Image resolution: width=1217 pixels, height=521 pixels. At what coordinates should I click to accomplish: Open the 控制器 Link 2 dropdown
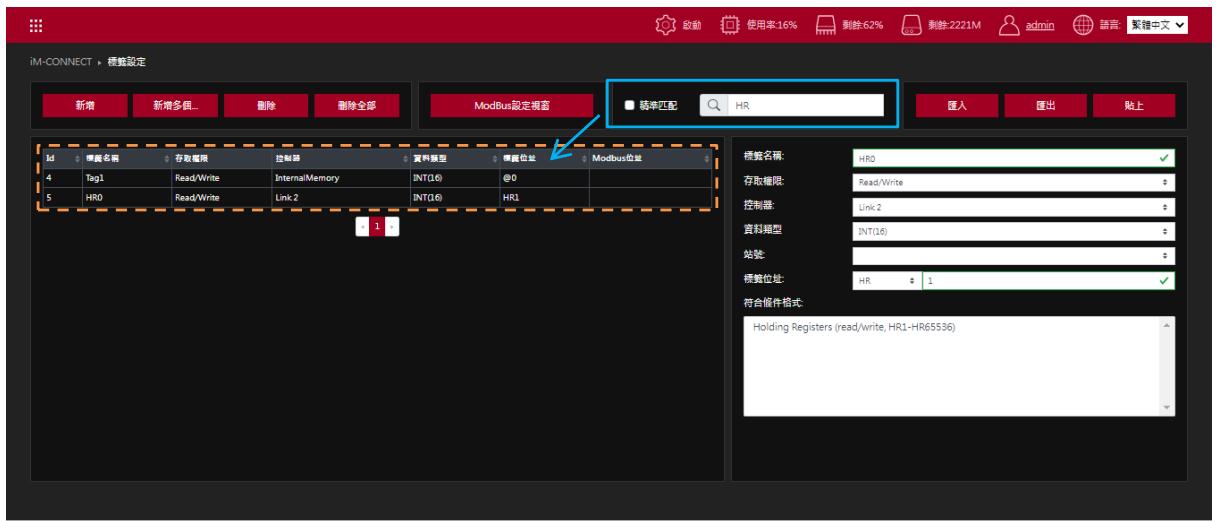pyautogui.click(x=1013, y=206)
